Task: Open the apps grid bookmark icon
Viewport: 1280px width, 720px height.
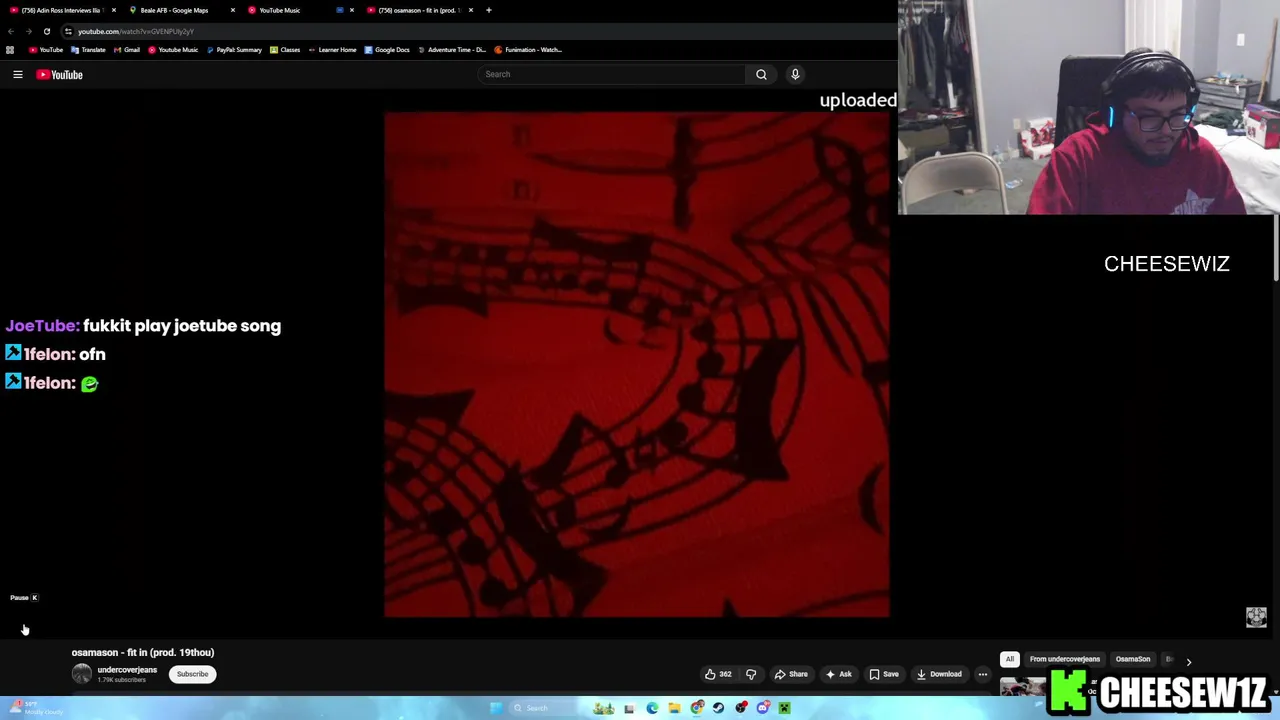Action: pos(10,50)
